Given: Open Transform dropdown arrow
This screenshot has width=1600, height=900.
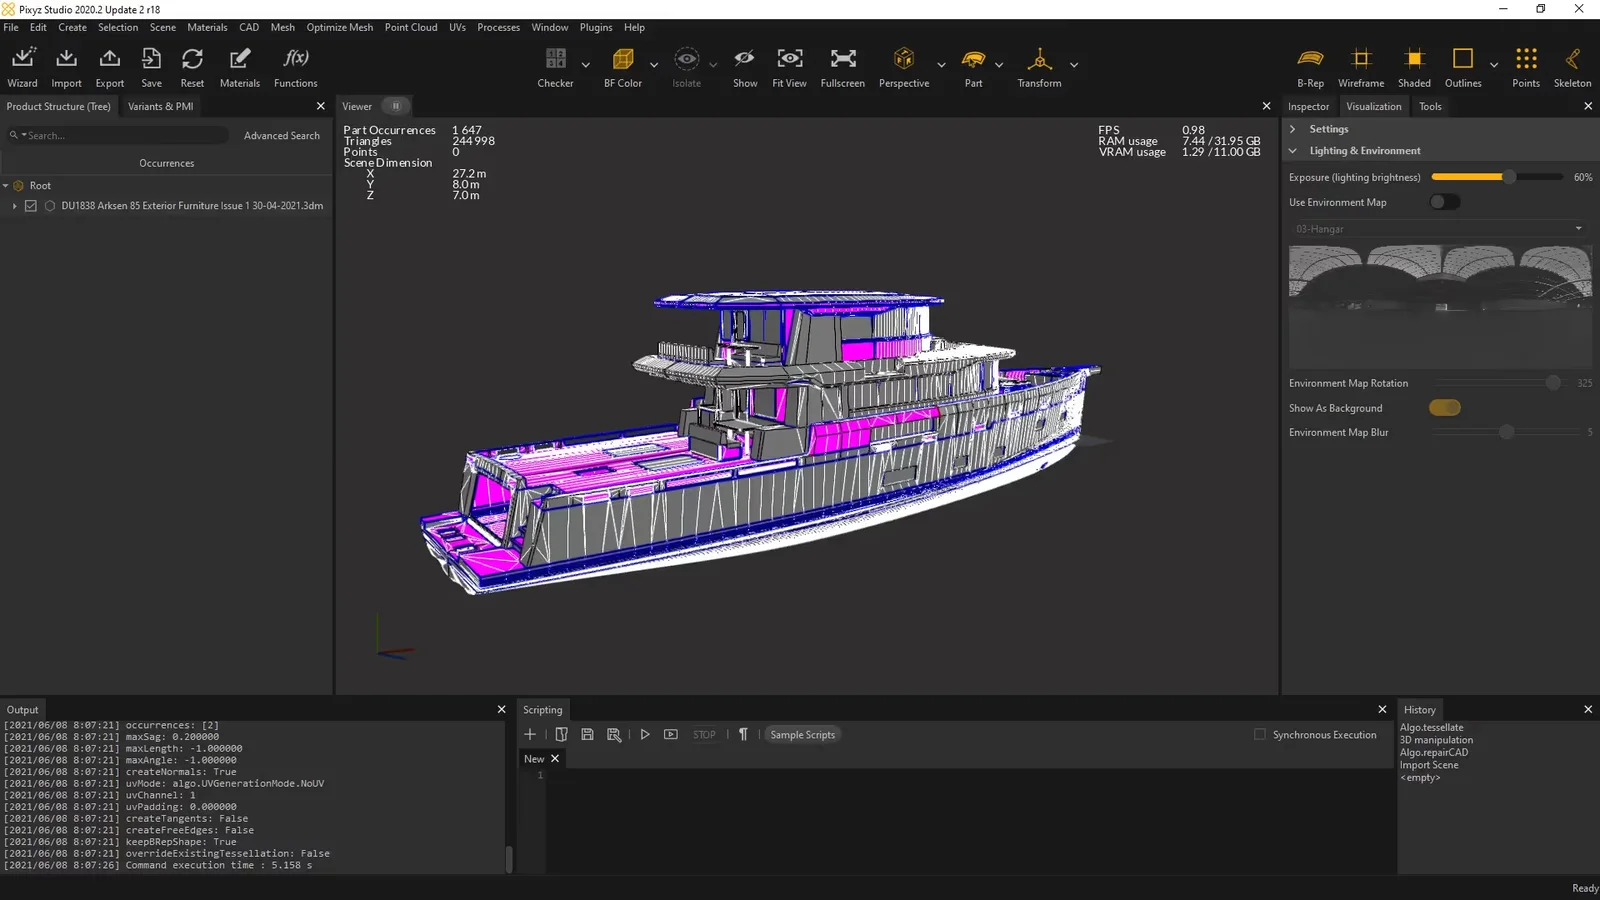Looking at the screenshot, I should click(1074, 65).
